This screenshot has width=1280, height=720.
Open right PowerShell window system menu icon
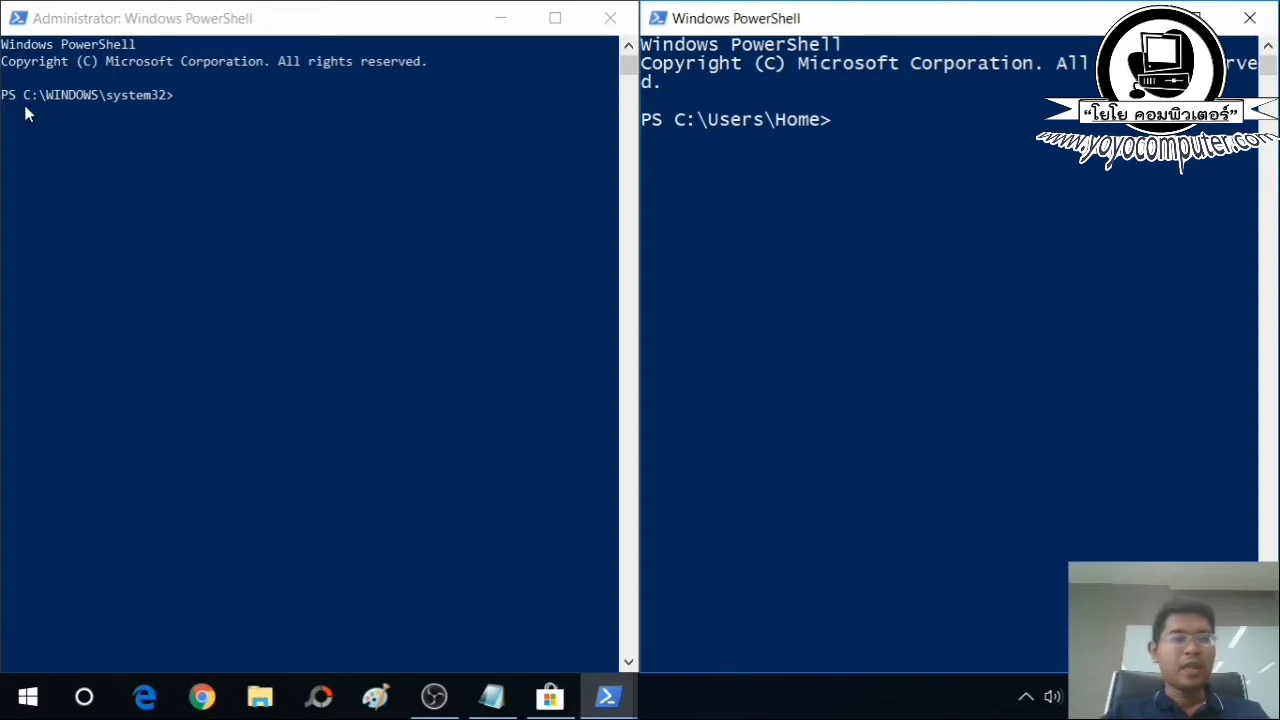657,18
